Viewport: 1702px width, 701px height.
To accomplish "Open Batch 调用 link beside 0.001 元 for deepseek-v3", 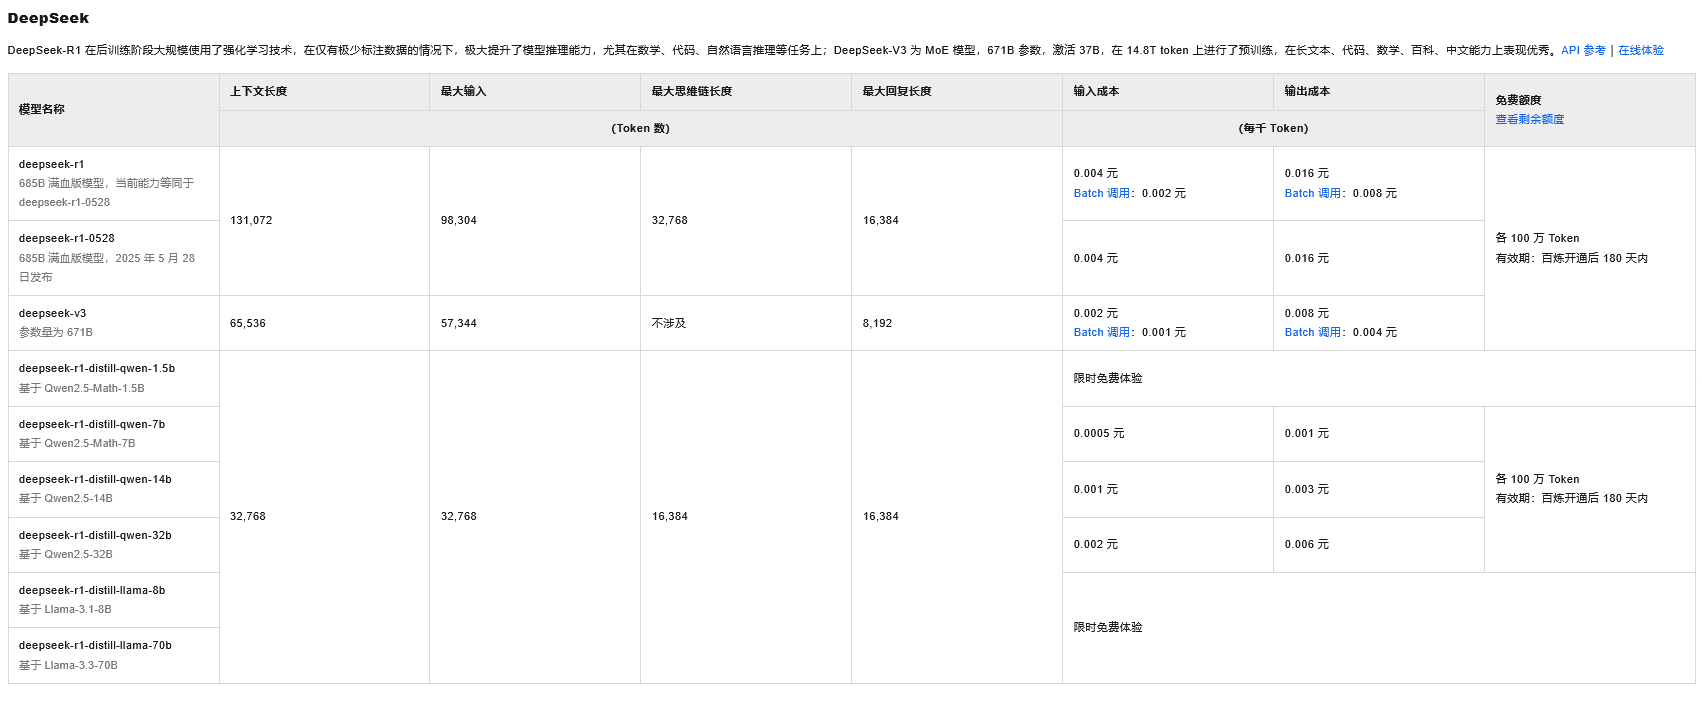I will point(1103,332).
